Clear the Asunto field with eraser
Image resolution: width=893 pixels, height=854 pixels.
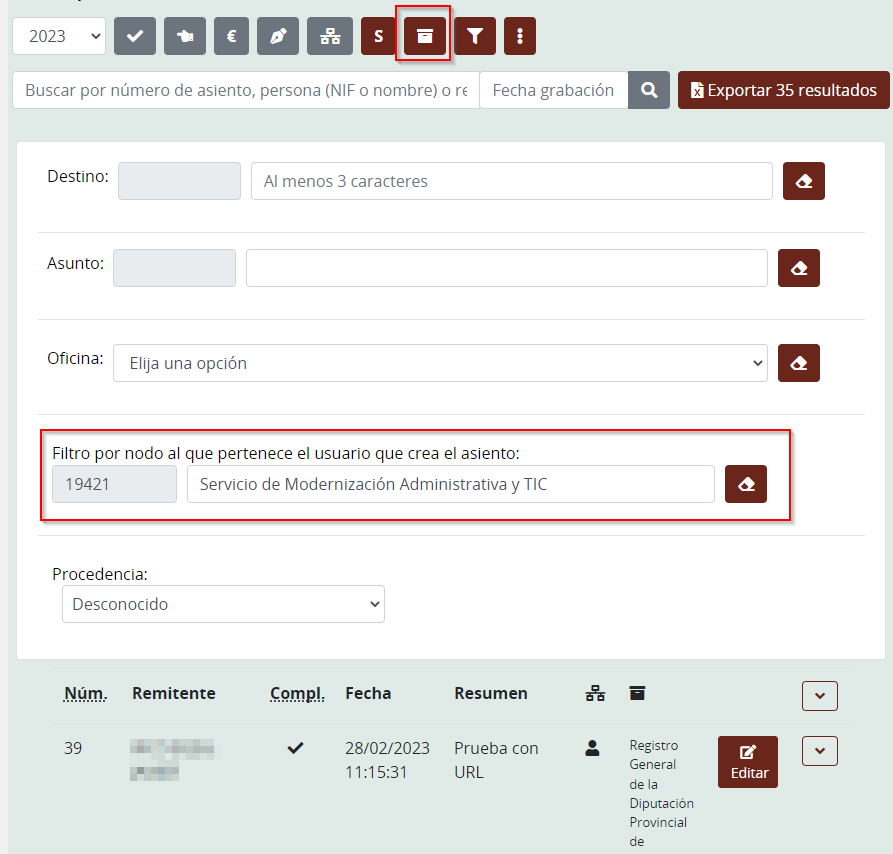[798, 268]
